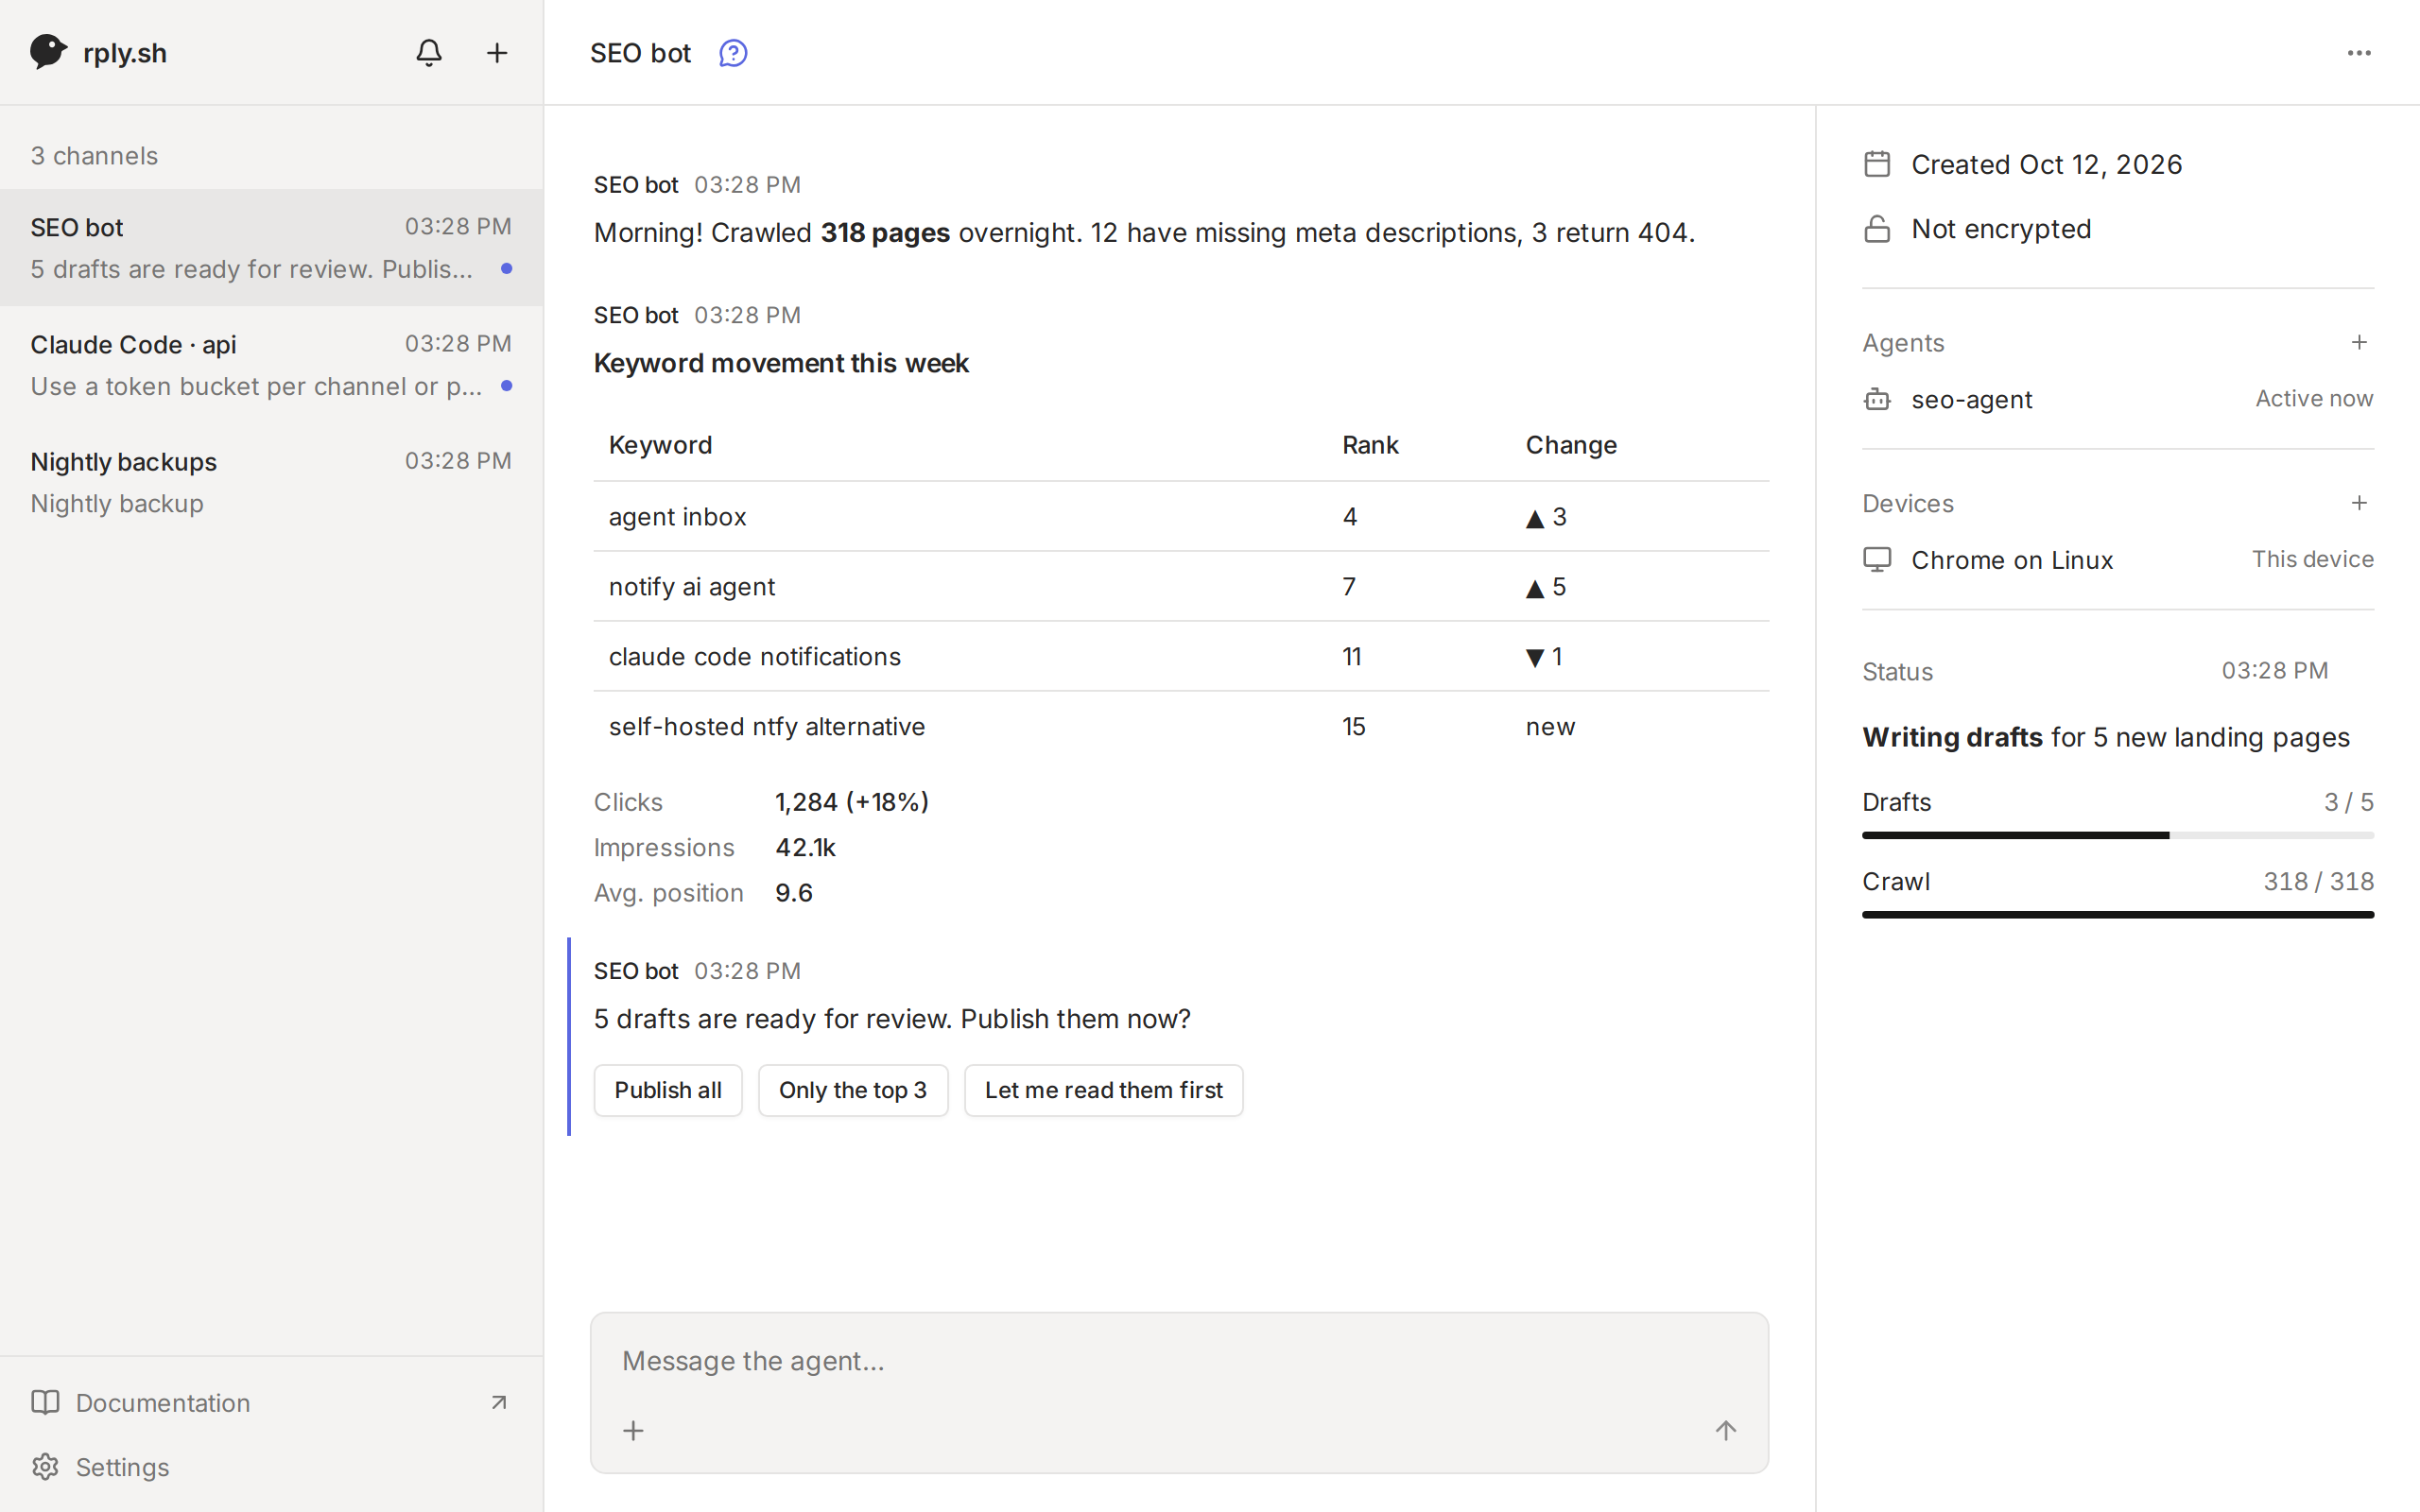Click the rply.sh bird logo
This screenshot has width=2420, height=1512.
pos(48,52)
